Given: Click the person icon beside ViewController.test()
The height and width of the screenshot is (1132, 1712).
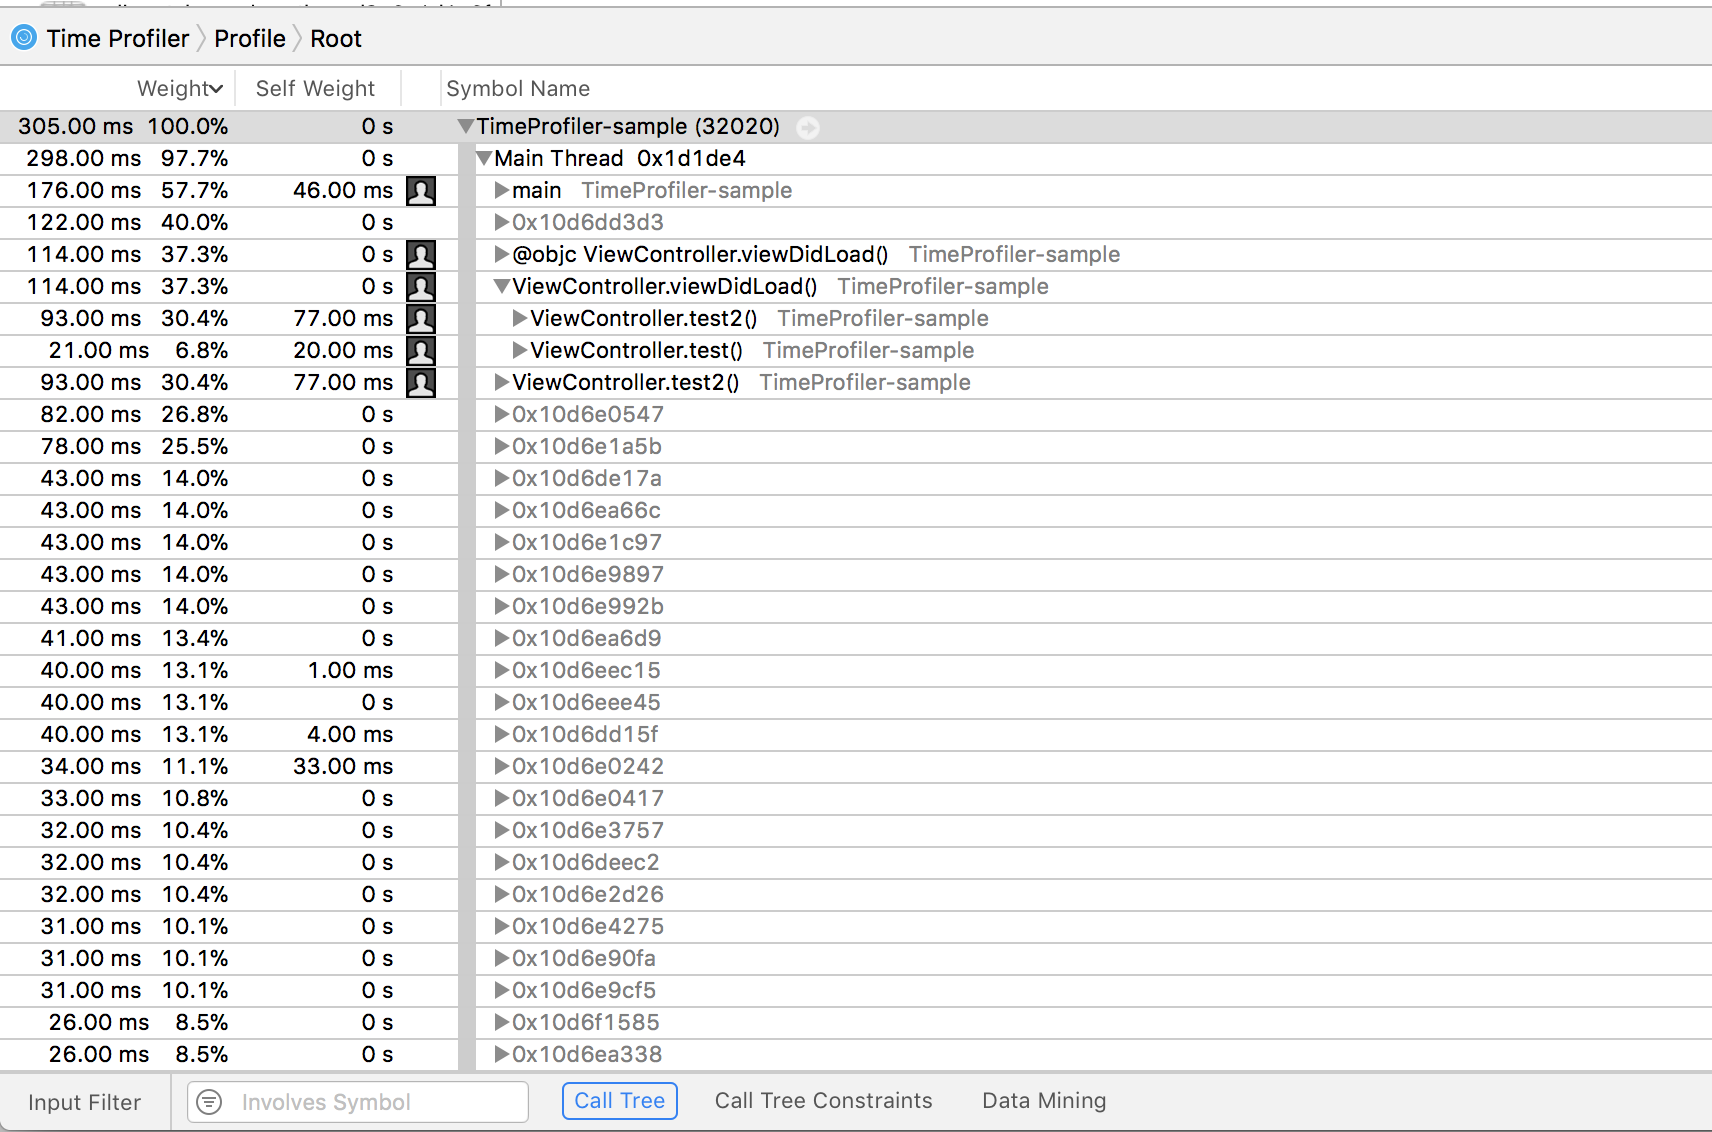Looking at the screenshot, I should pyautogui.click(x=421, y=350).
